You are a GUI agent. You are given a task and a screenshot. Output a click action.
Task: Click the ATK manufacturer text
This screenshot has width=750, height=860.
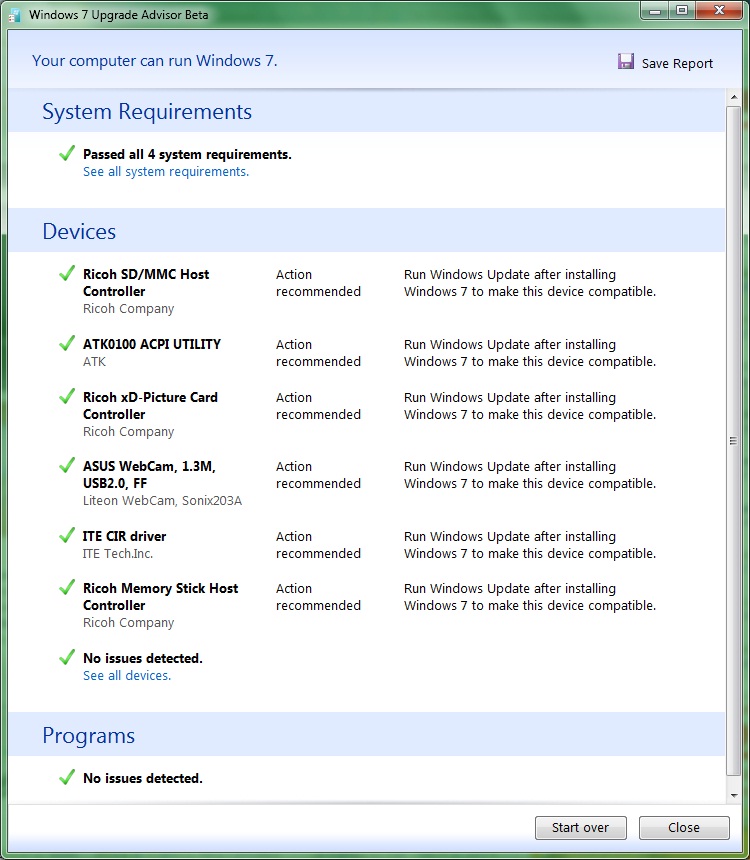[94, 362]
